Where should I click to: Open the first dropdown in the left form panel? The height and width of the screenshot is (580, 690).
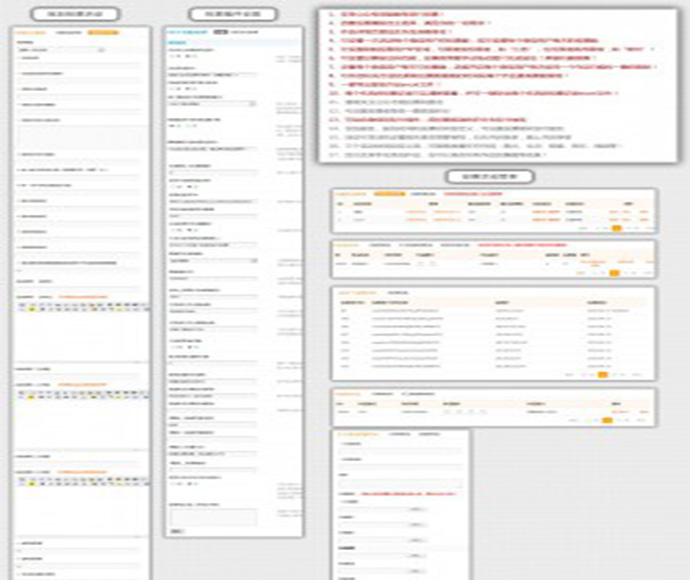61,50
